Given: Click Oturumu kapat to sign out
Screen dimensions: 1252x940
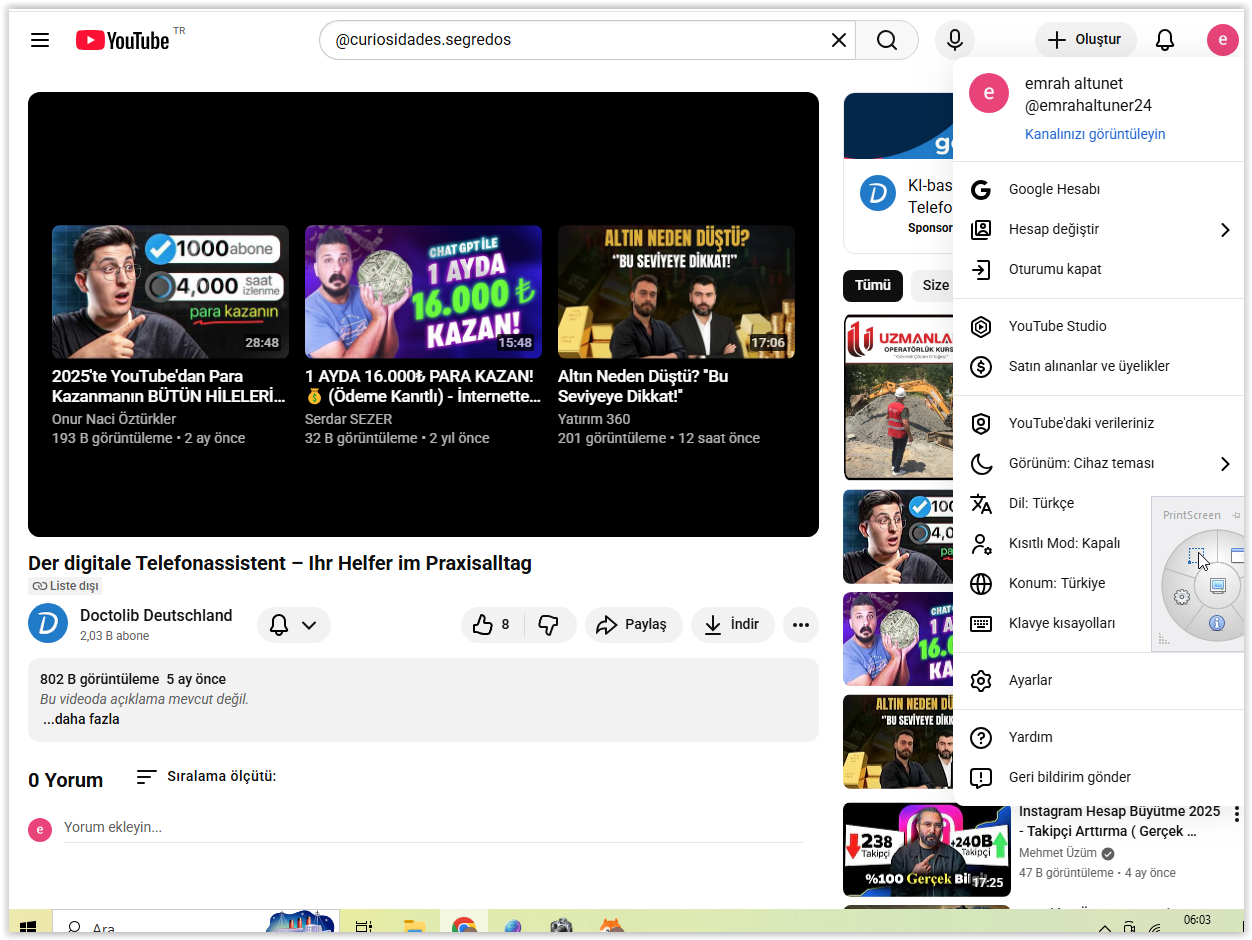Looking at the screenshot, I should (1098, 269).
